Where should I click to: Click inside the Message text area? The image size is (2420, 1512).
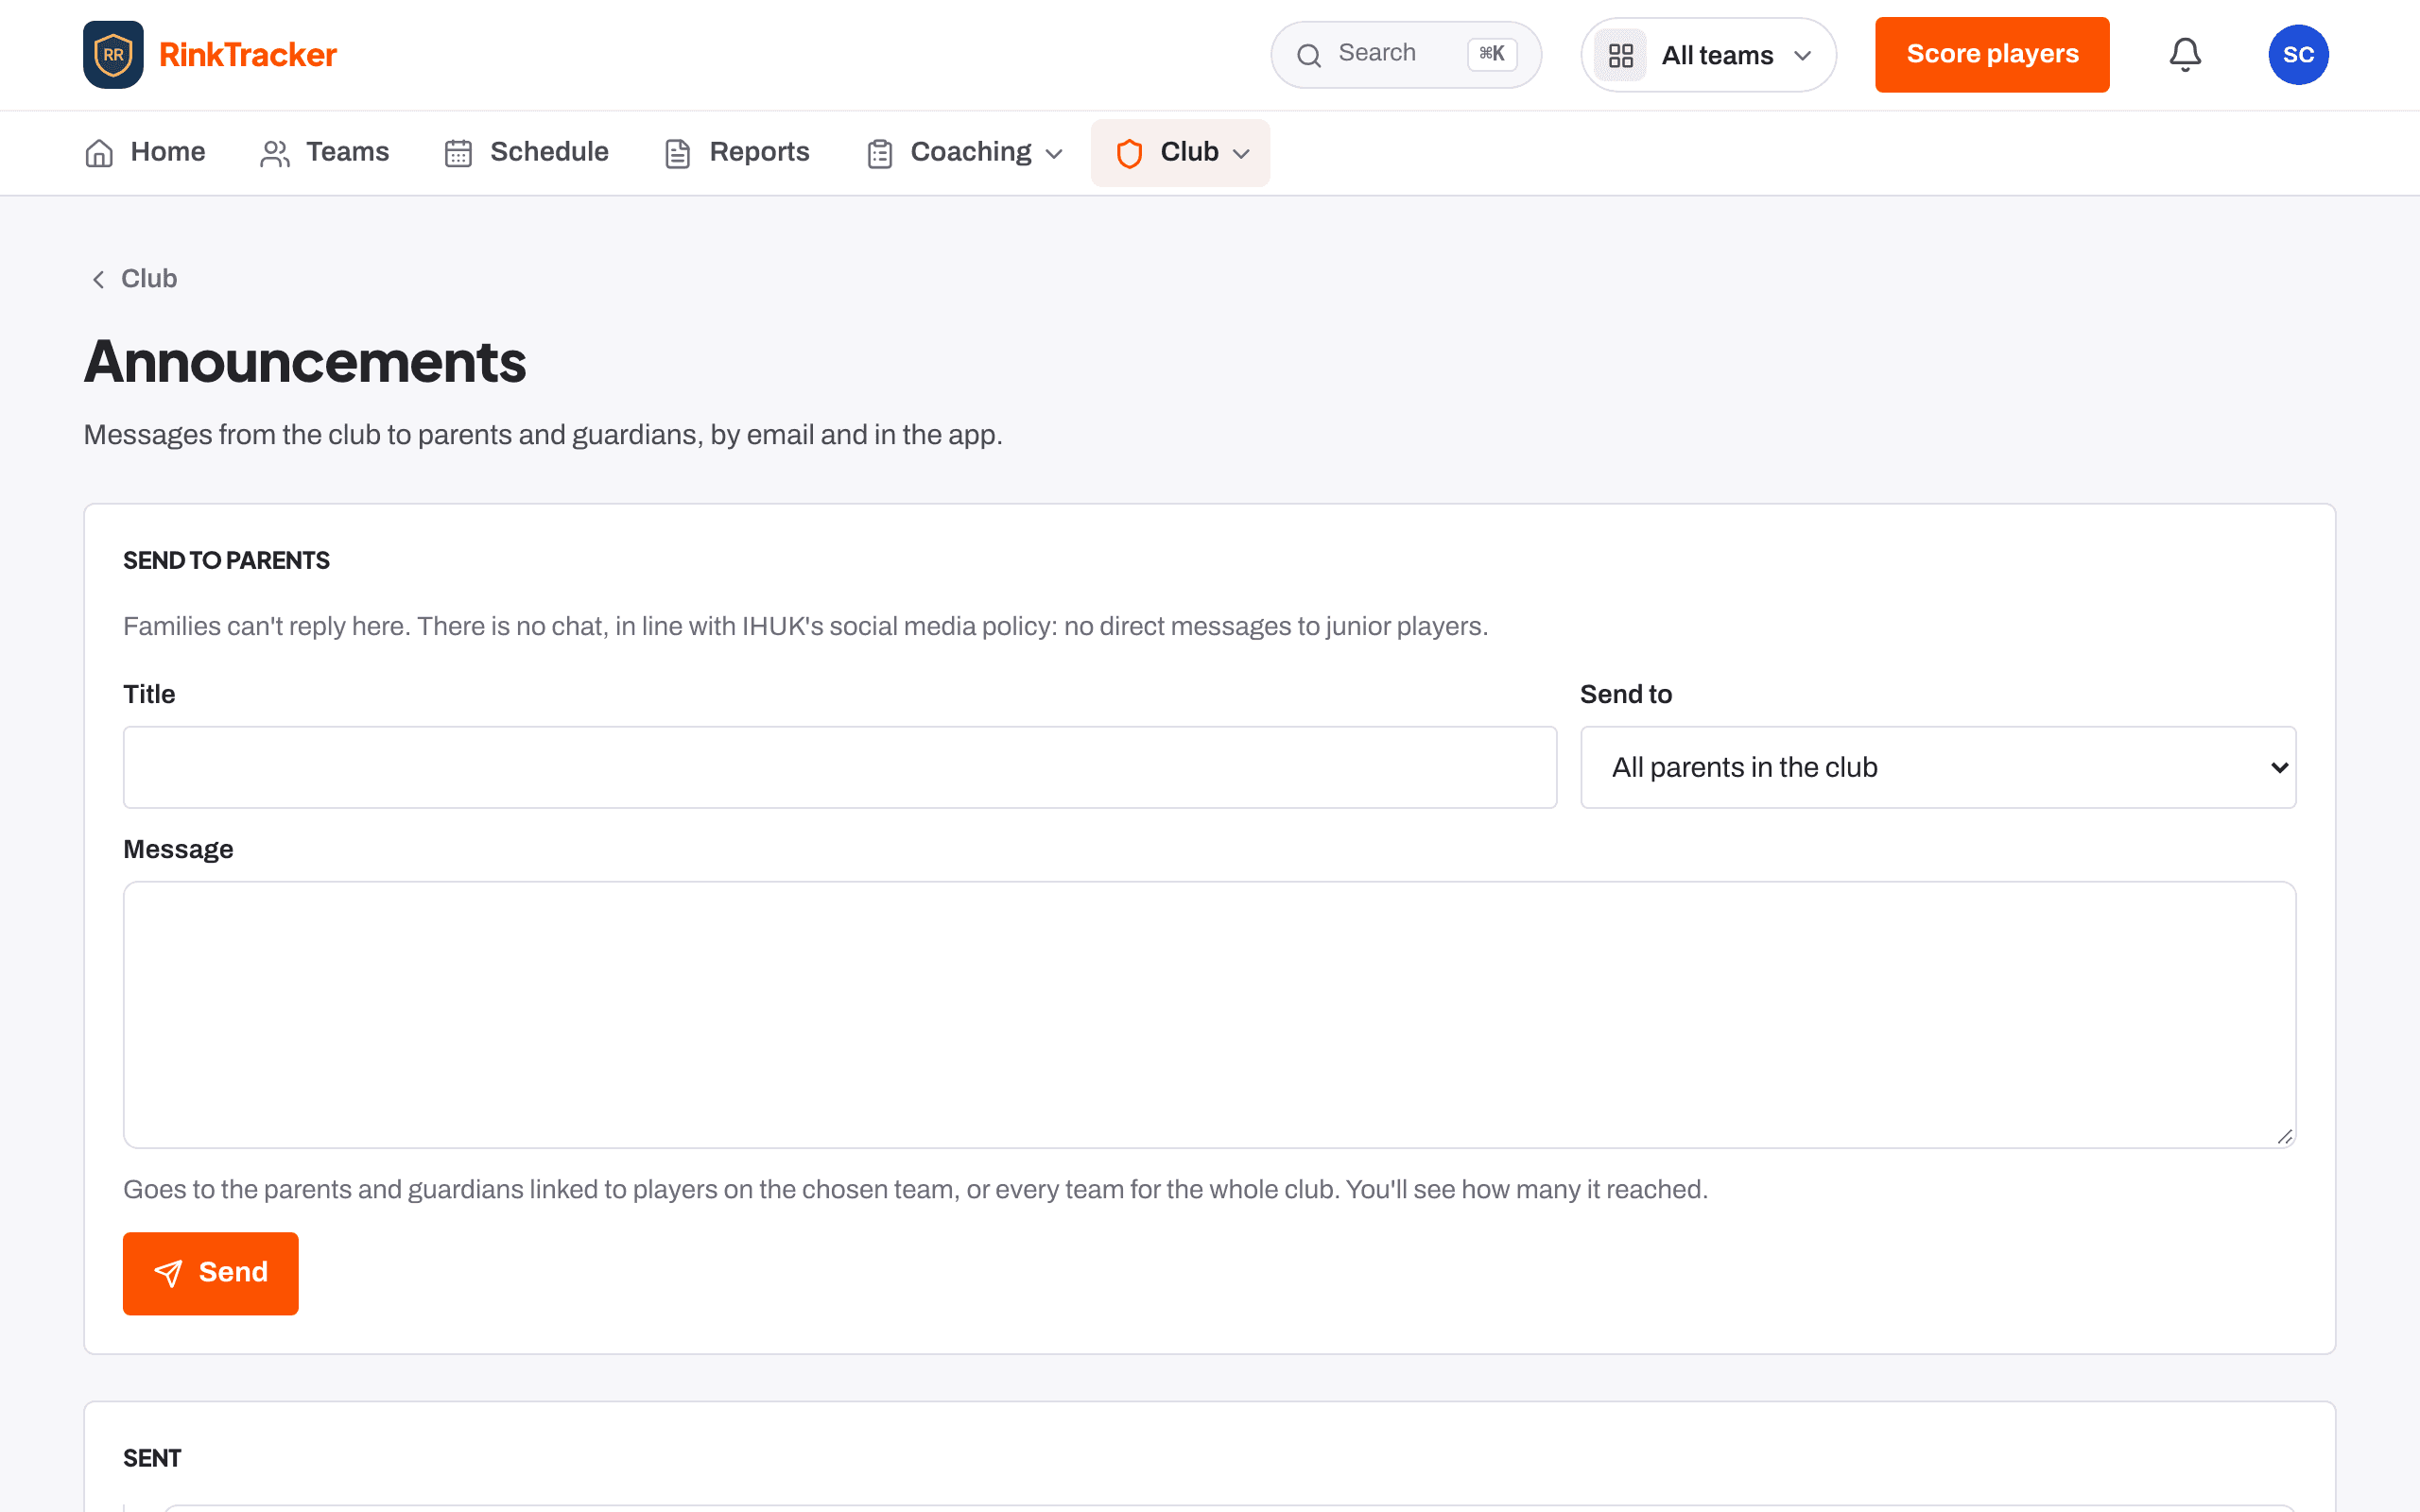click(1209, 1014)
